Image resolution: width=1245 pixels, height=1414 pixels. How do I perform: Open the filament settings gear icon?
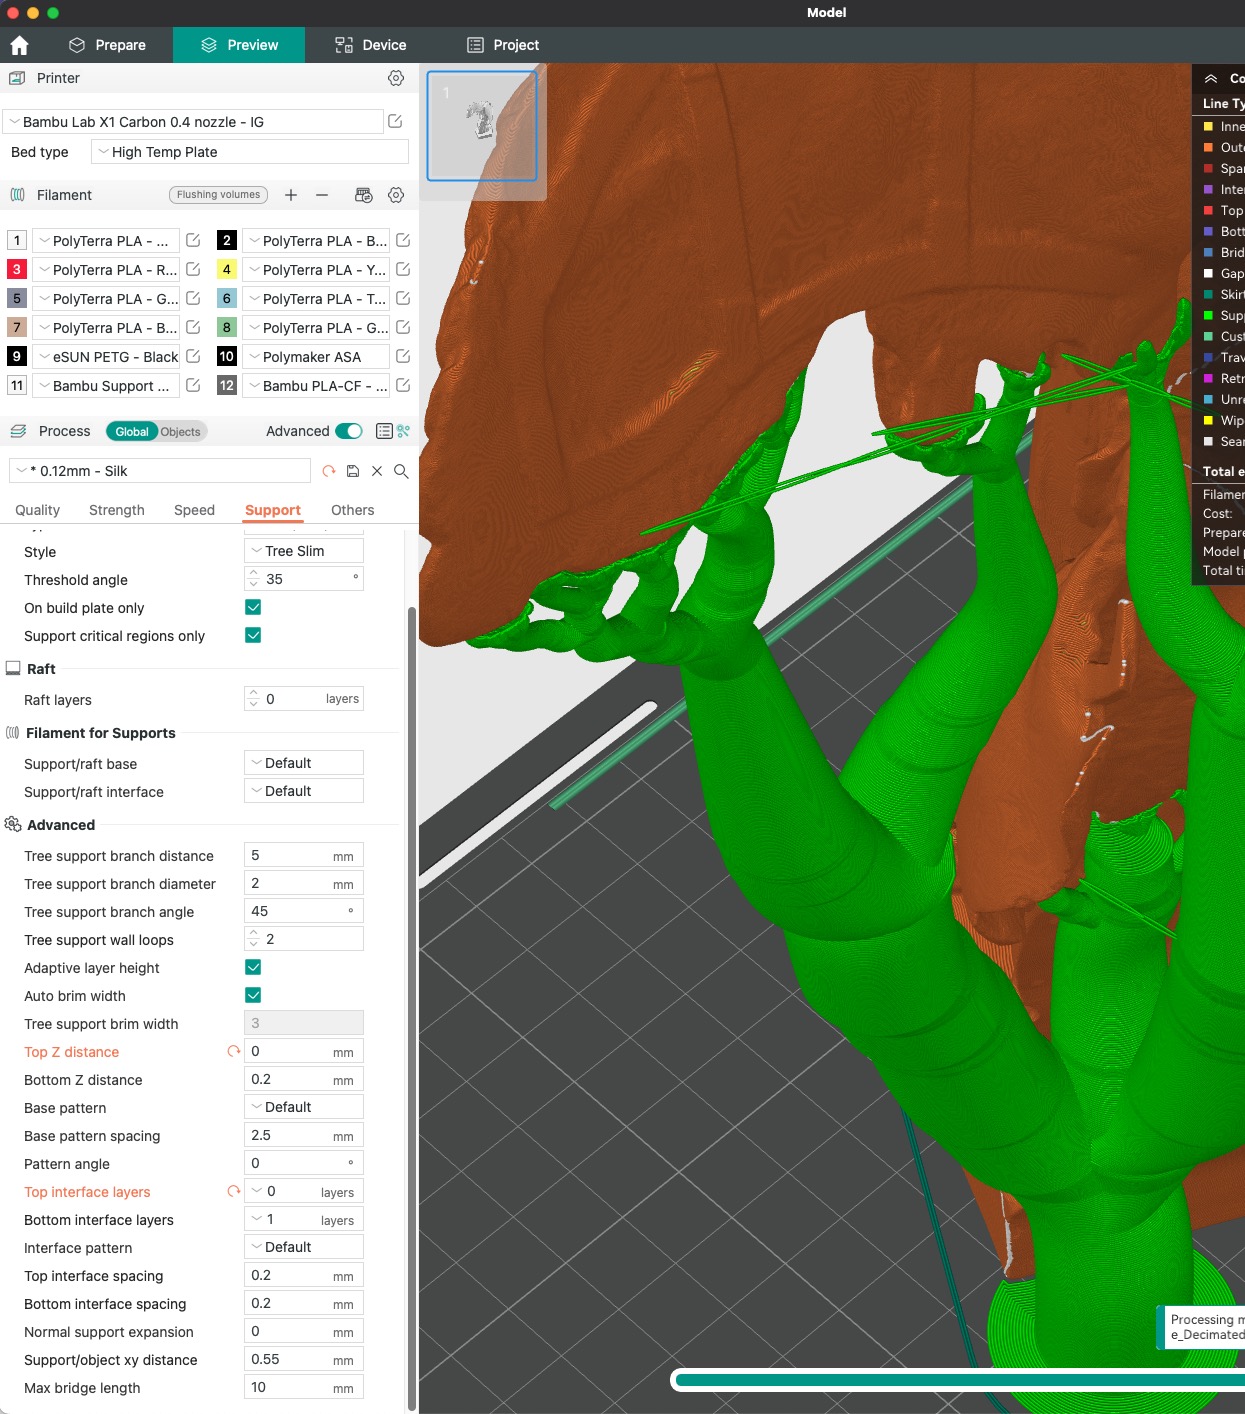coord(396,194)
